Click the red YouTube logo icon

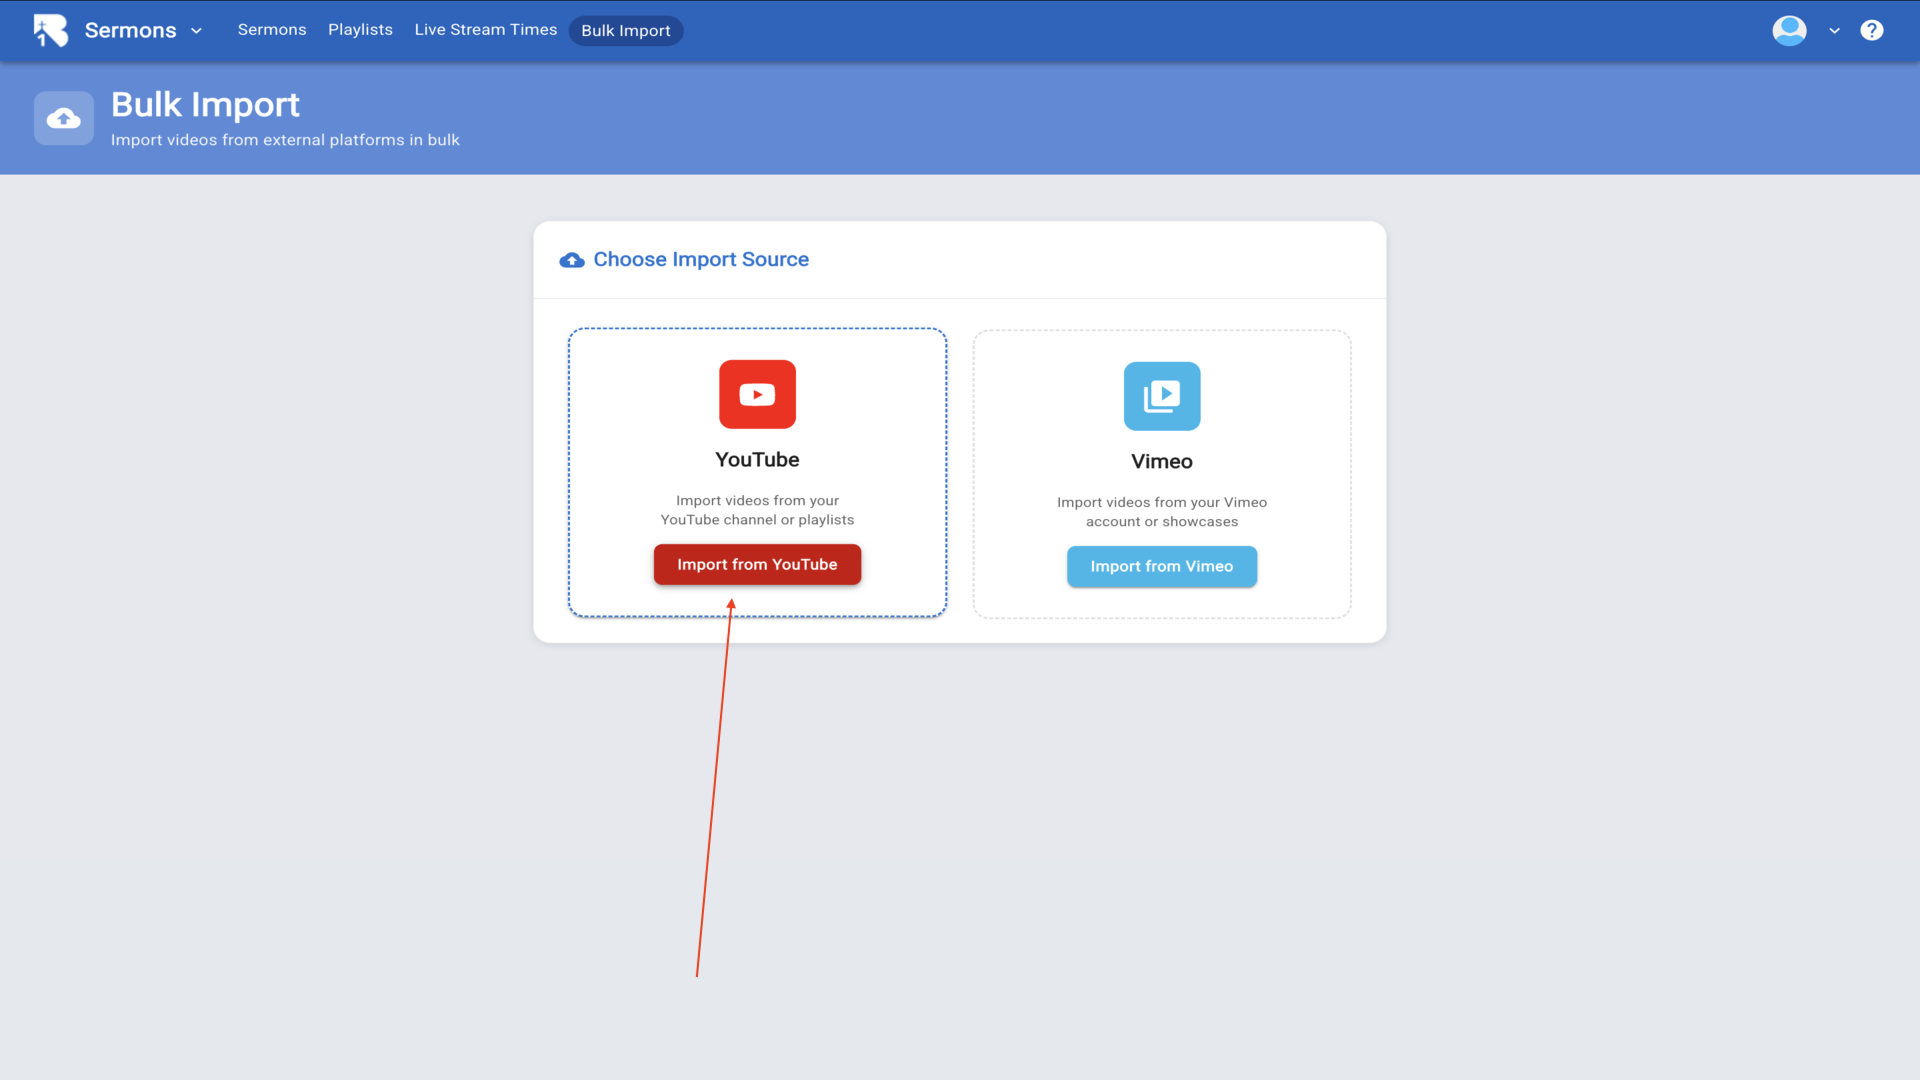tap(757, 394)
